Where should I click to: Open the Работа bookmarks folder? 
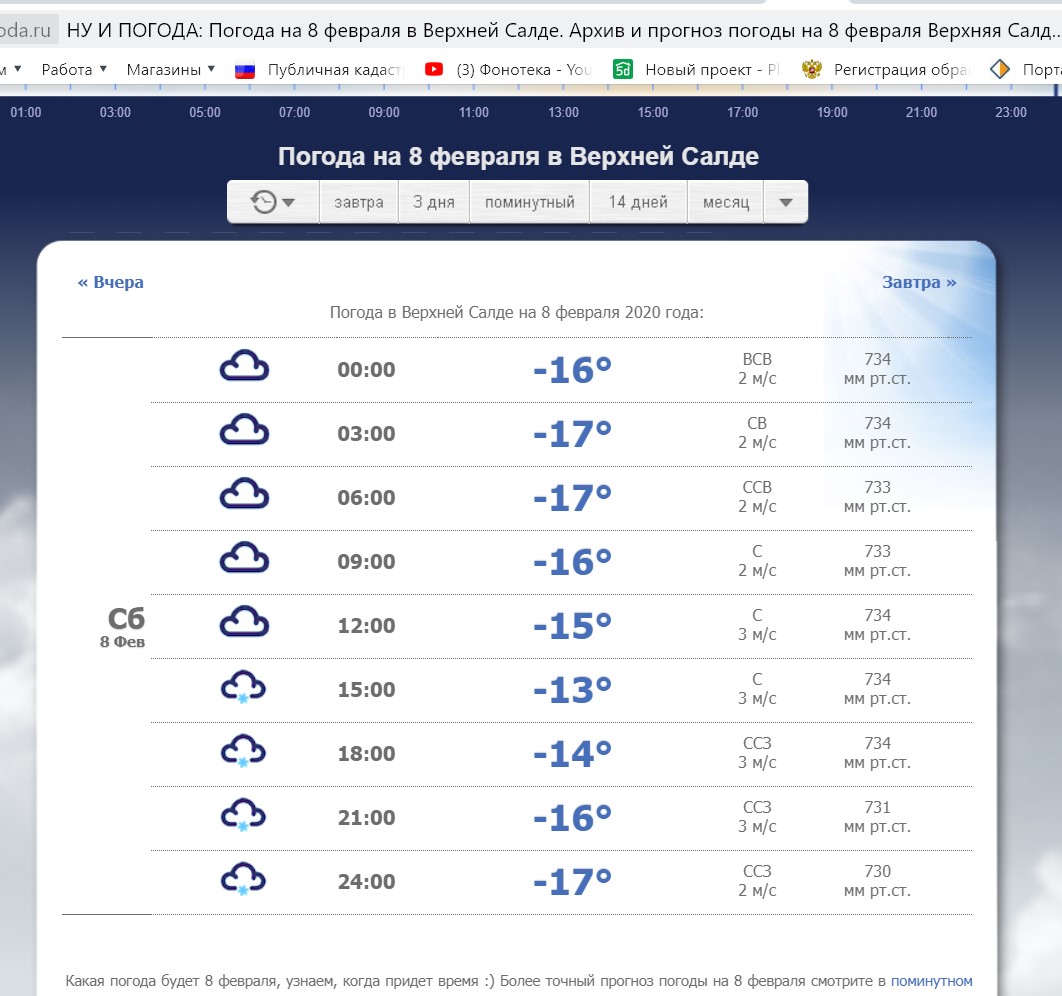[x=74, y=69]
